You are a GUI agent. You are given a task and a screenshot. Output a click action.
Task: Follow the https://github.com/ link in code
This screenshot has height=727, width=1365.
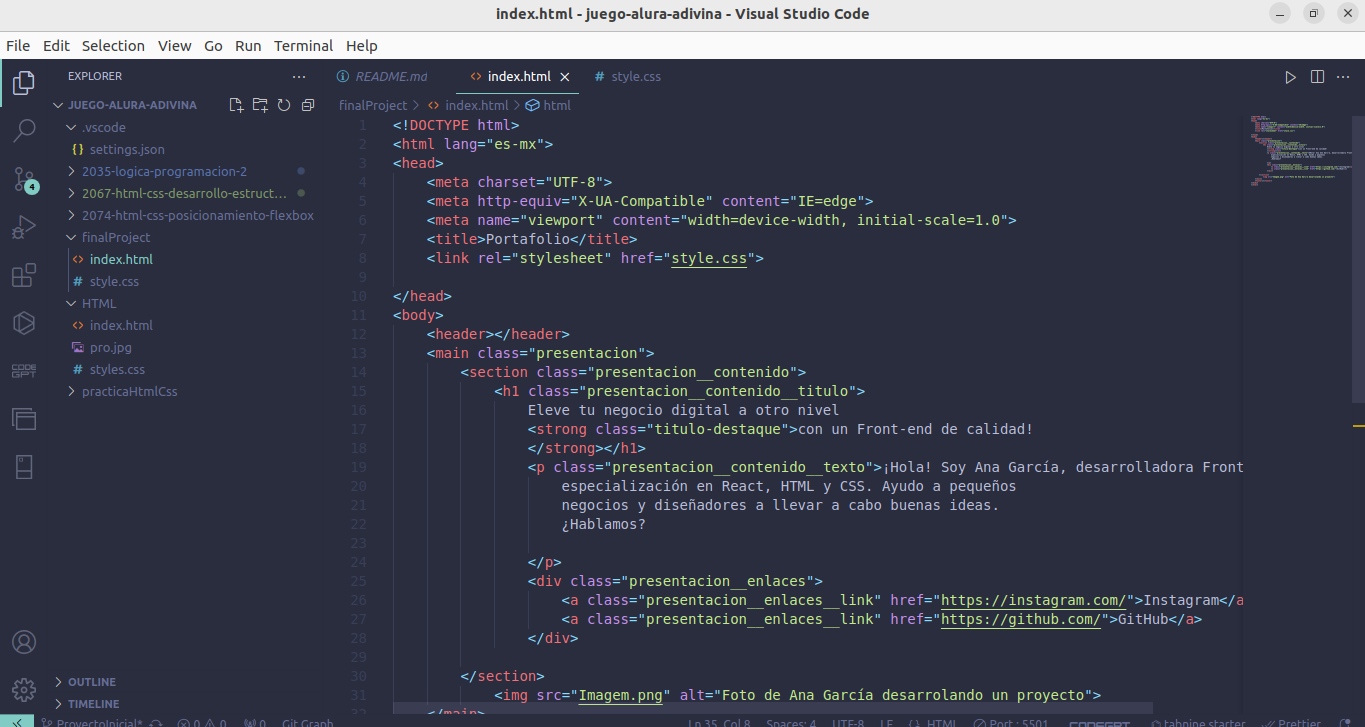pyautogui.click(x=1022, y=619)
